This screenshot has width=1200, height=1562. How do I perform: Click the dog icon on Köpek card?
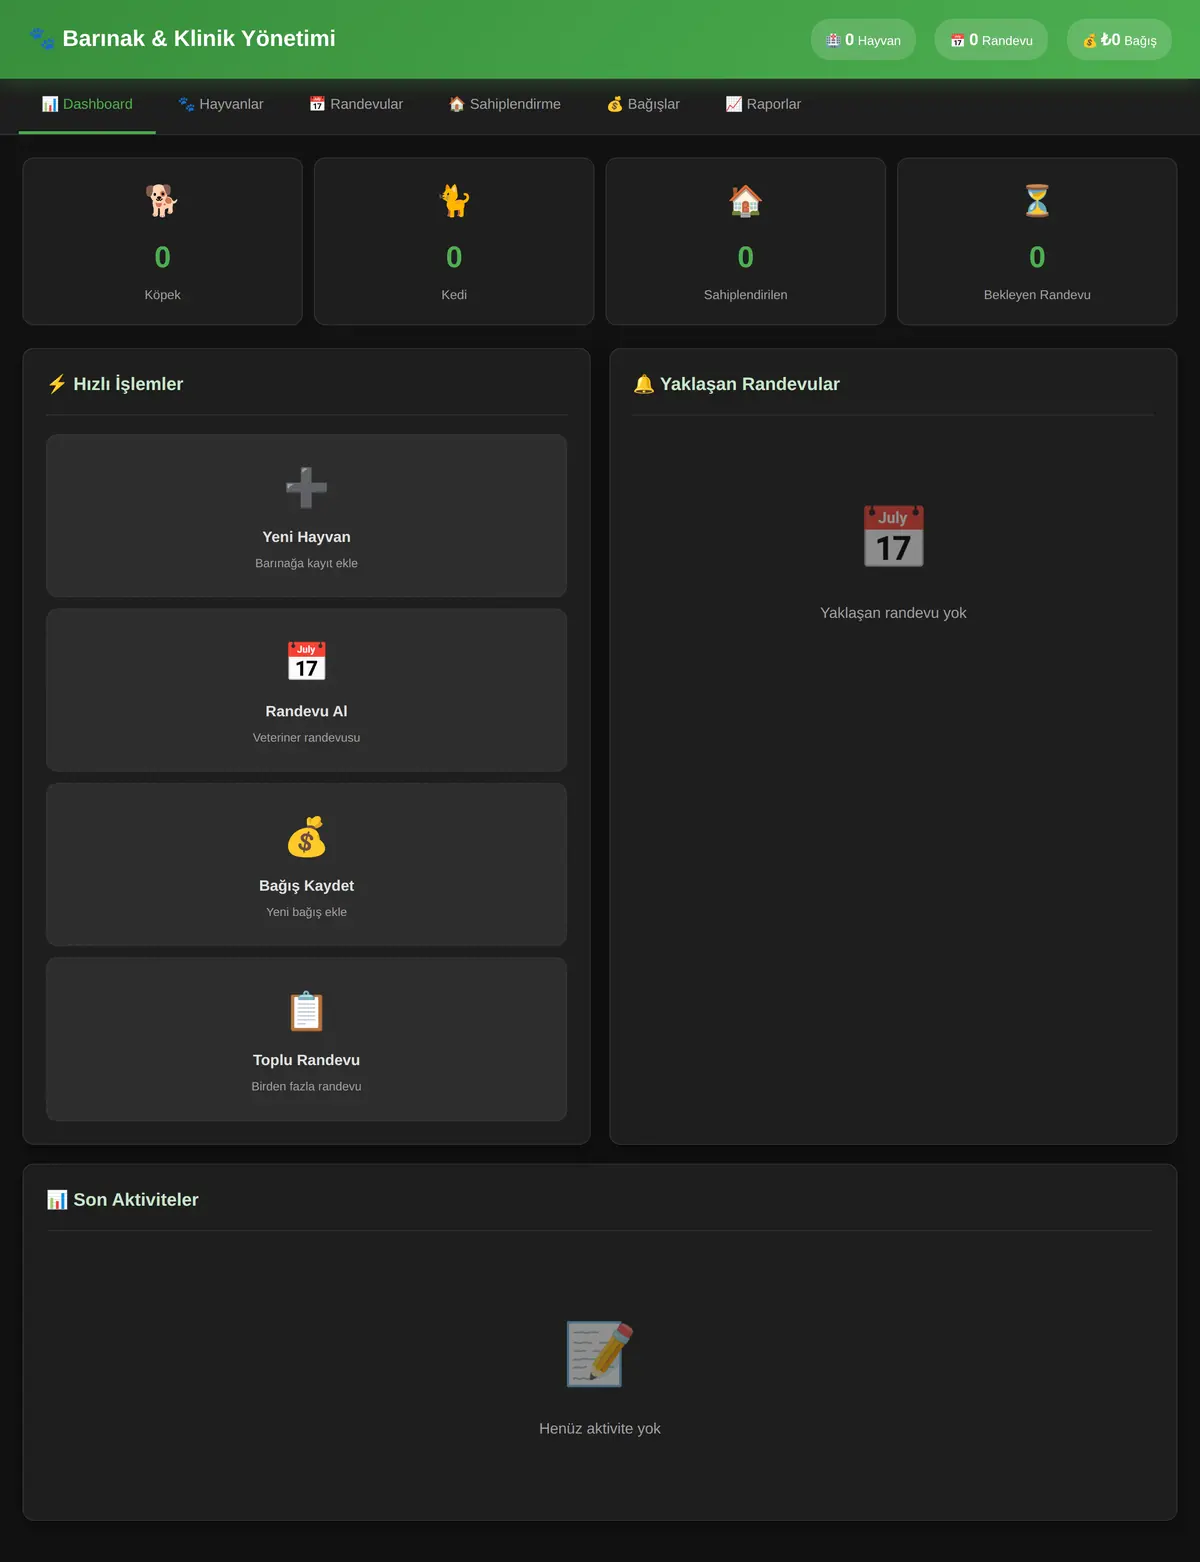click(x=162, y=200)
